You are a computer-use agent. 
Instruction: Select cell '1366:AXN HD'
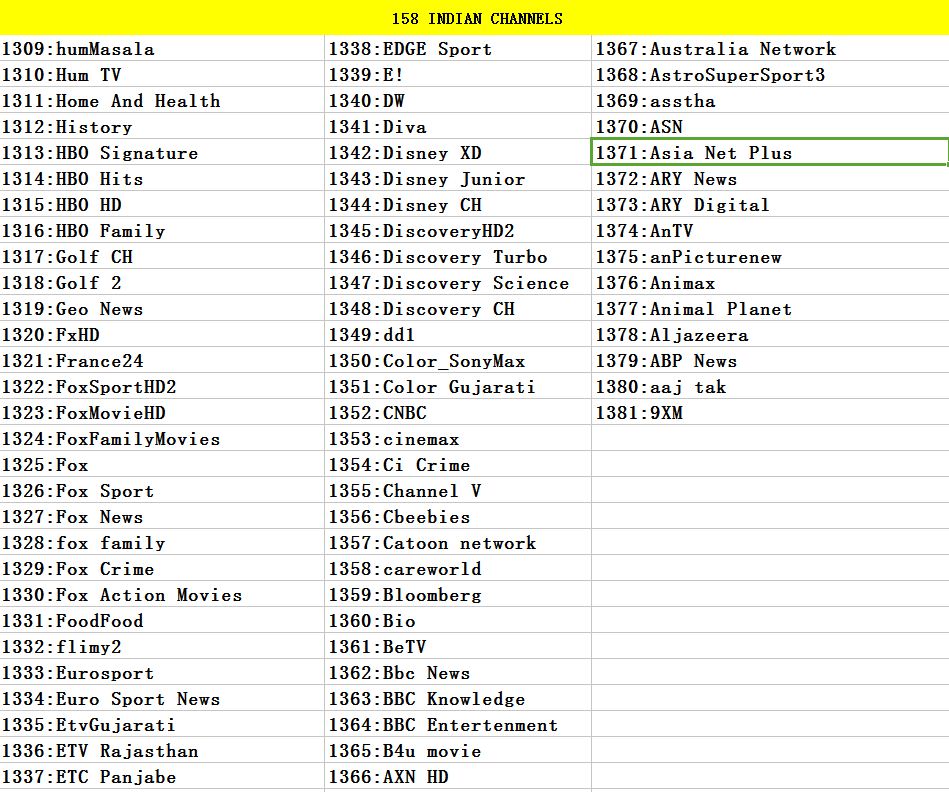click(x=458, y=777)
